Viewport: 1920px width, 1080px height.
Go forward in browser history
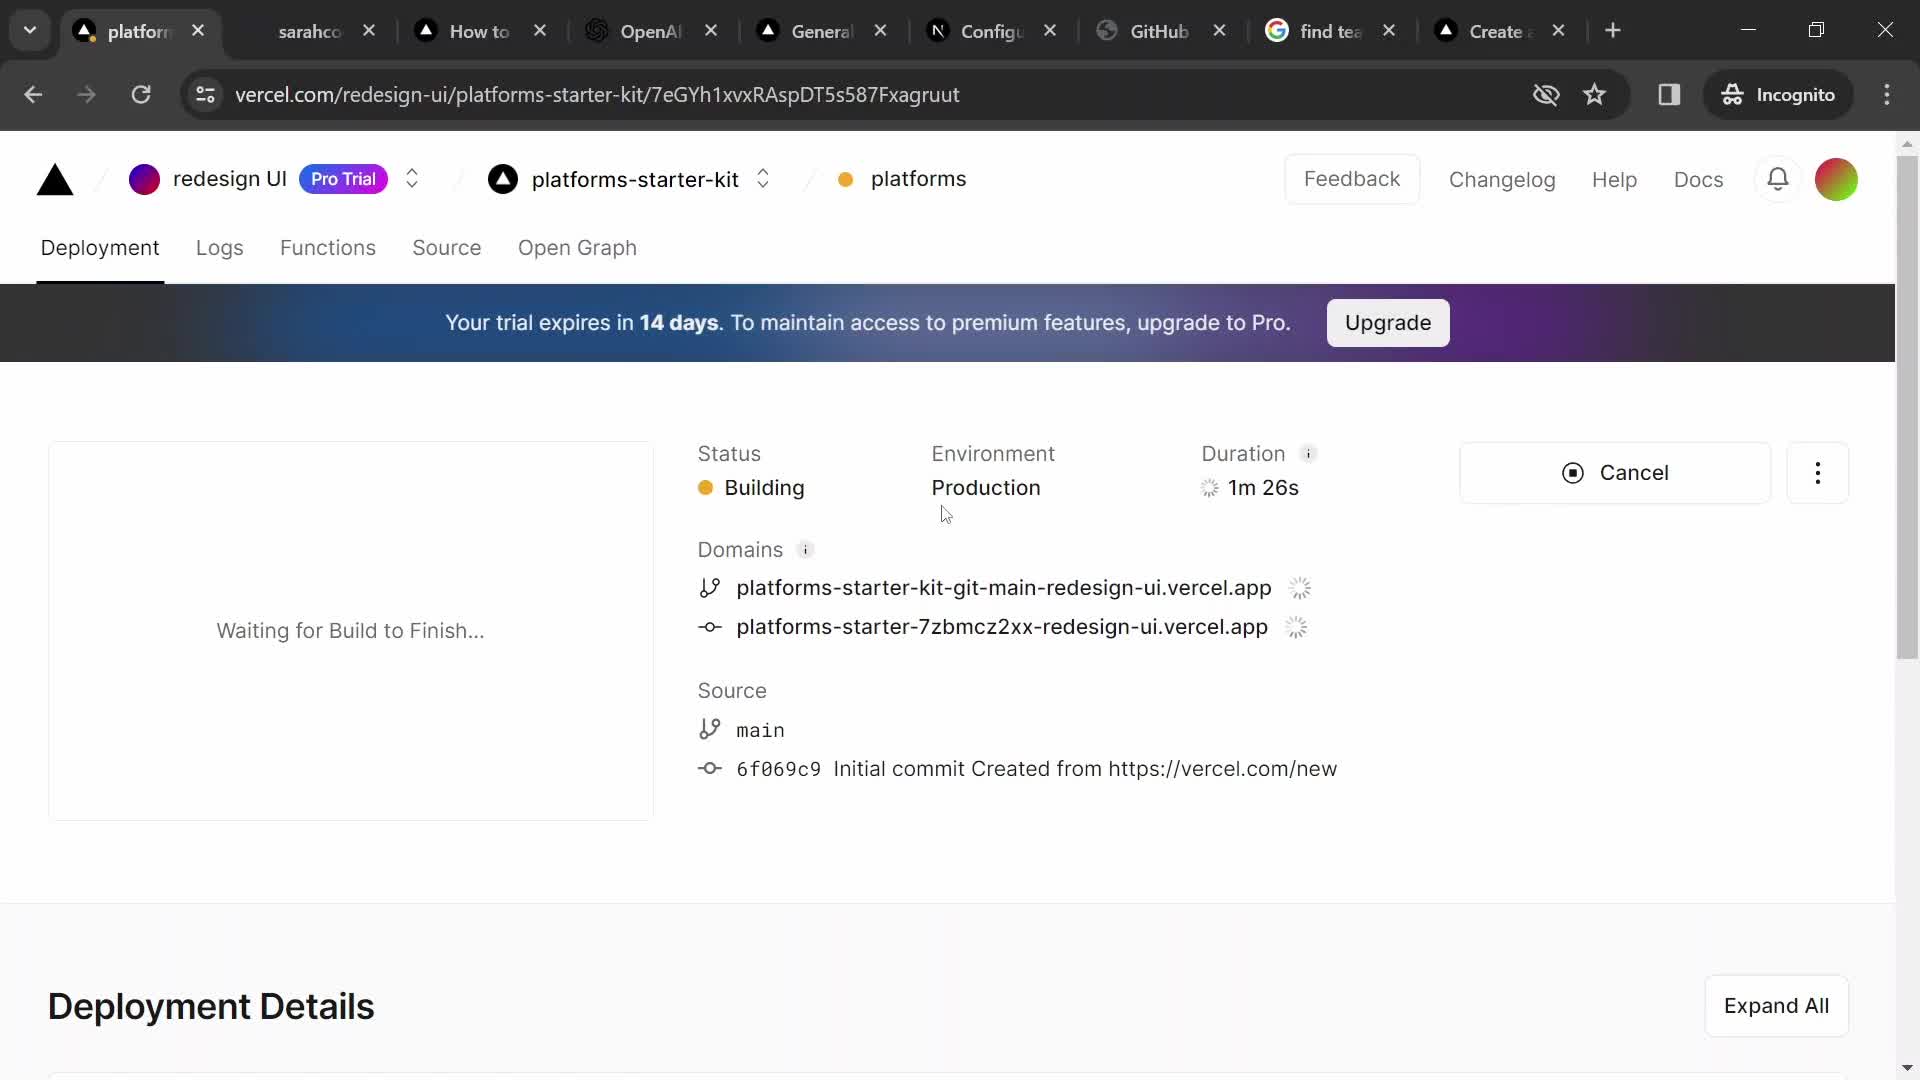87,95
